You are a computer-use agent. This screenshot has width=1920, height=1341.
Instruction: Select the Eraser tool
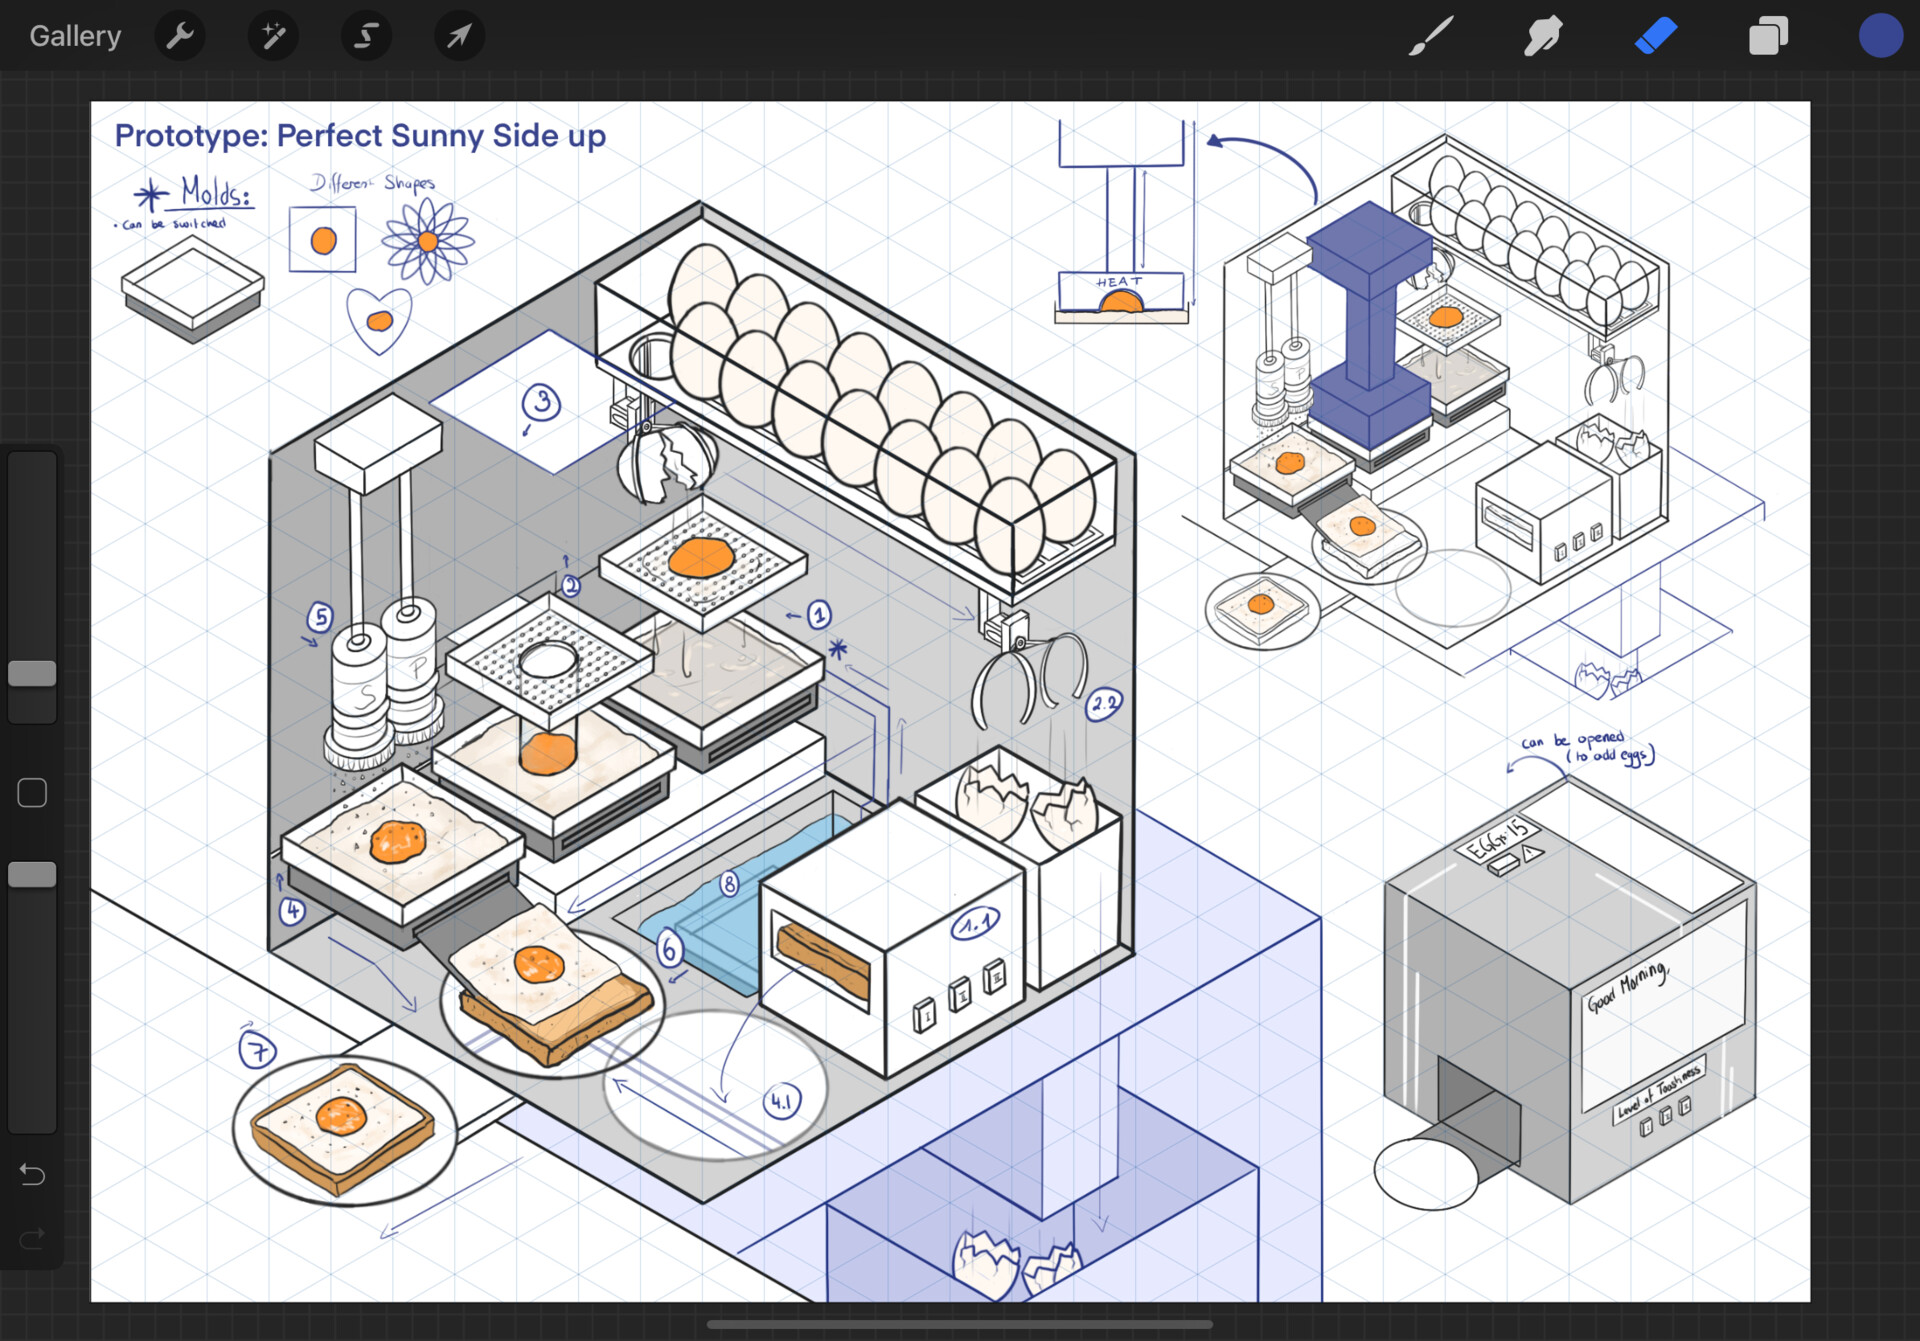coord(1655,37)
